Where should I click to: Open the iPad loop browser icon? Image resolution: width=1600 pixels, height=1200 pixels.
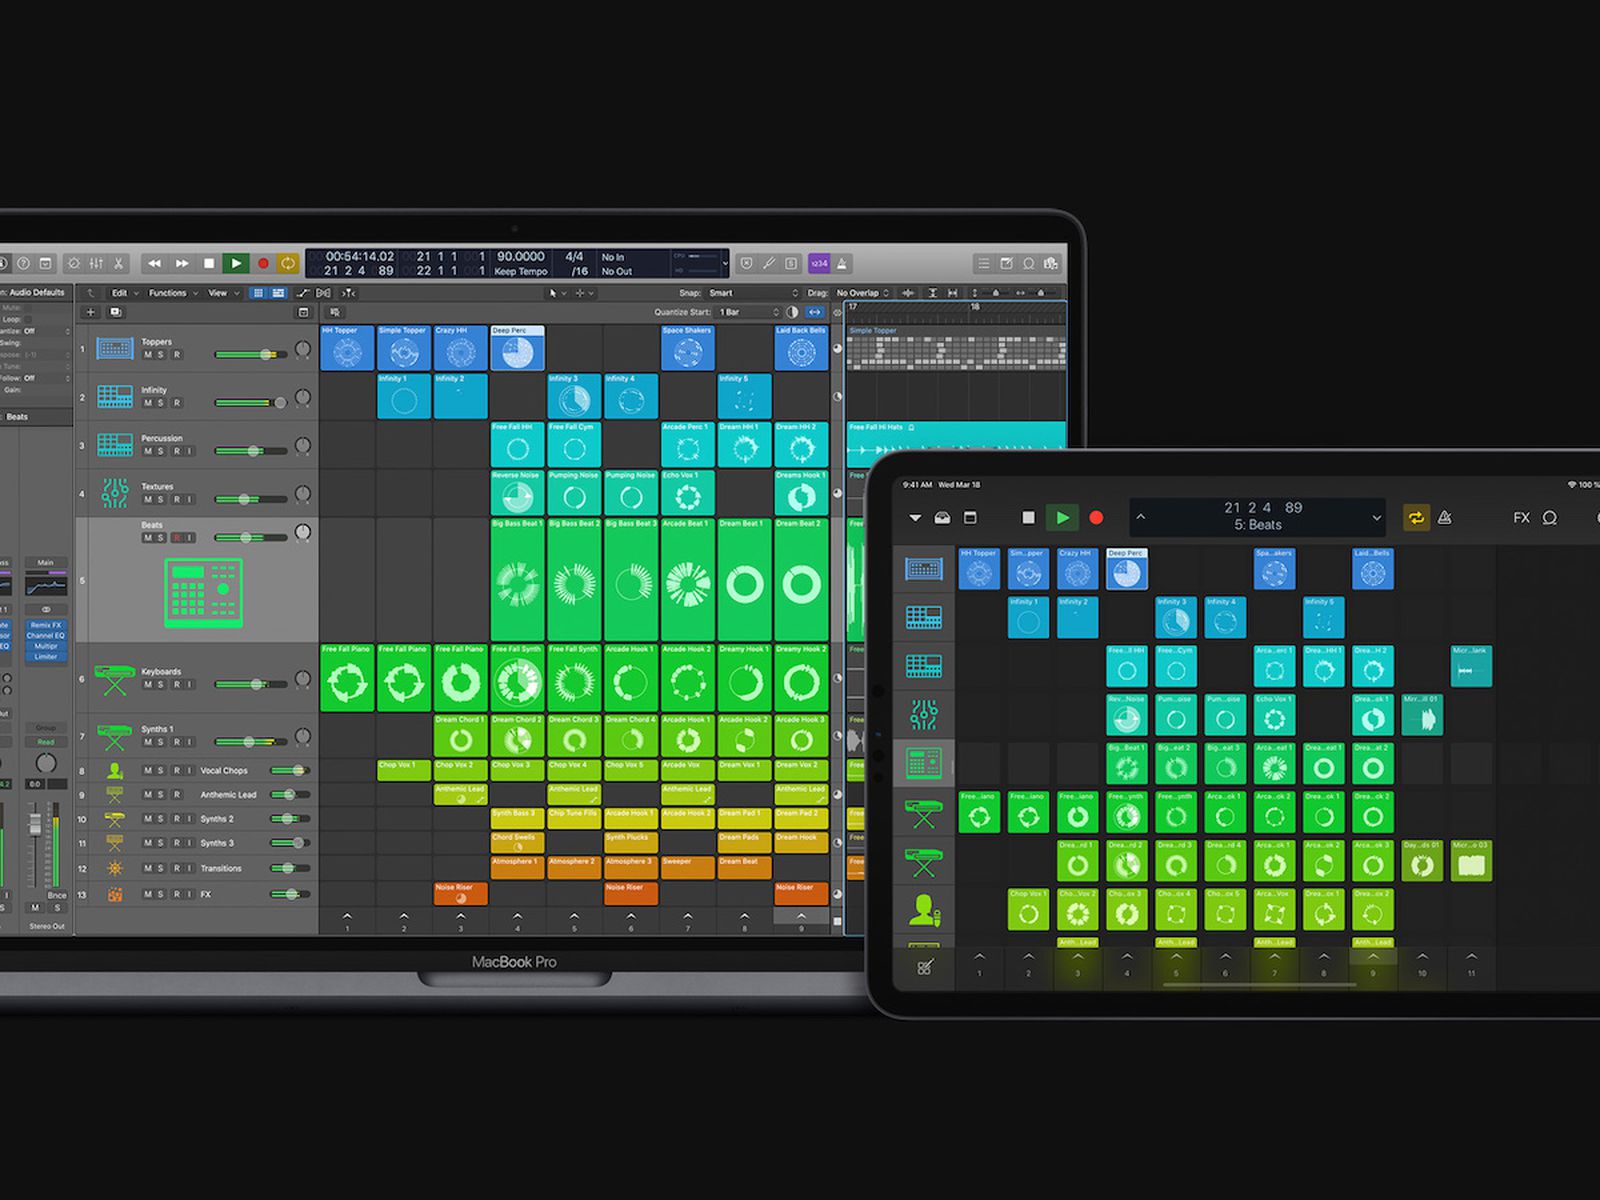point(1550,518)
